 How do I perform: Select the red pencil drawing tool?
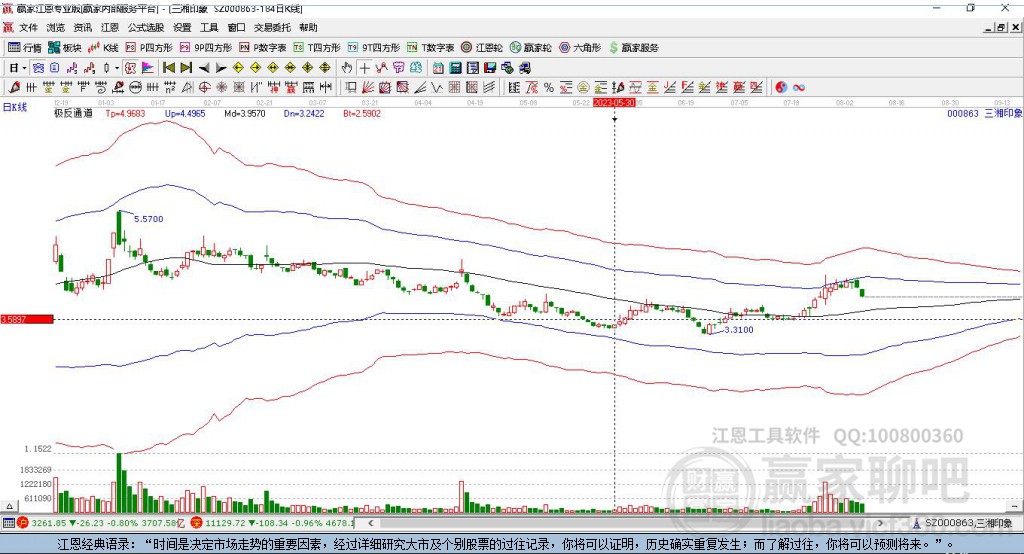(14, 87)
